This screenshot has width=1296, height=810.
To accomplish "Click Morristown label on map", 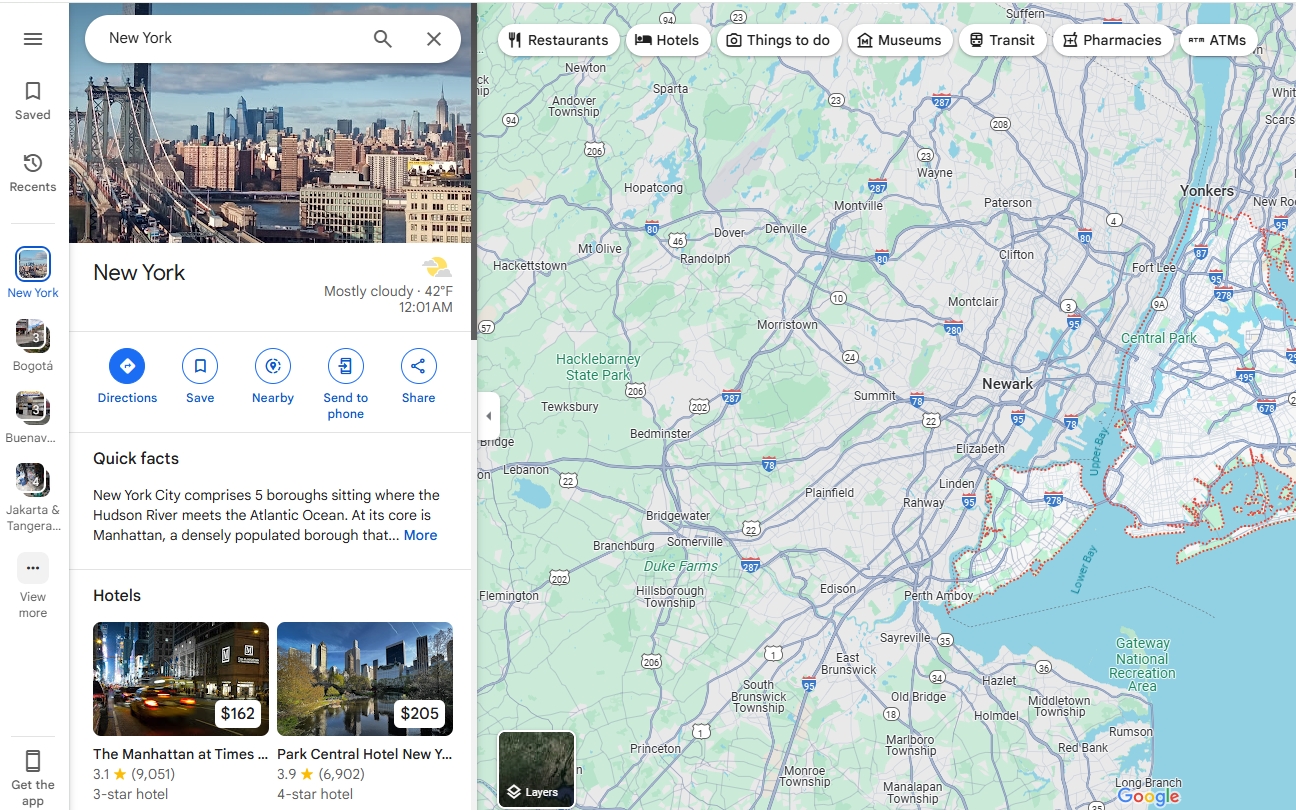I will point(787,325).
